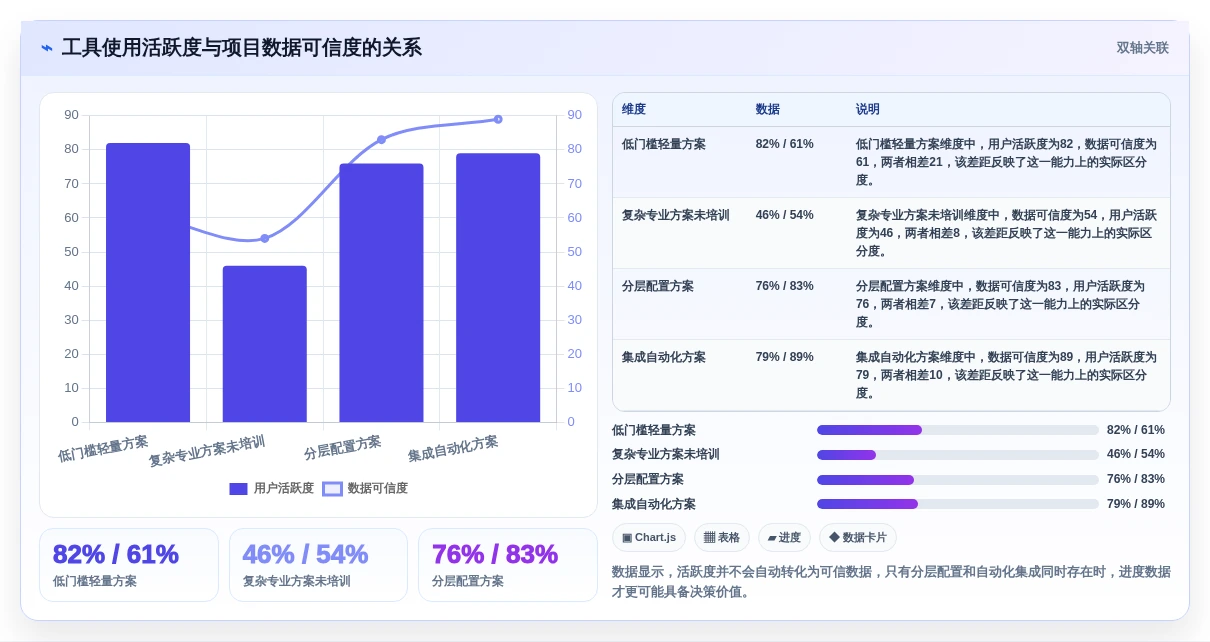This screenshot has height=642, width=1210.
Task: Click line point above 复杂专业方案未培训 bar
Action: 265,238
